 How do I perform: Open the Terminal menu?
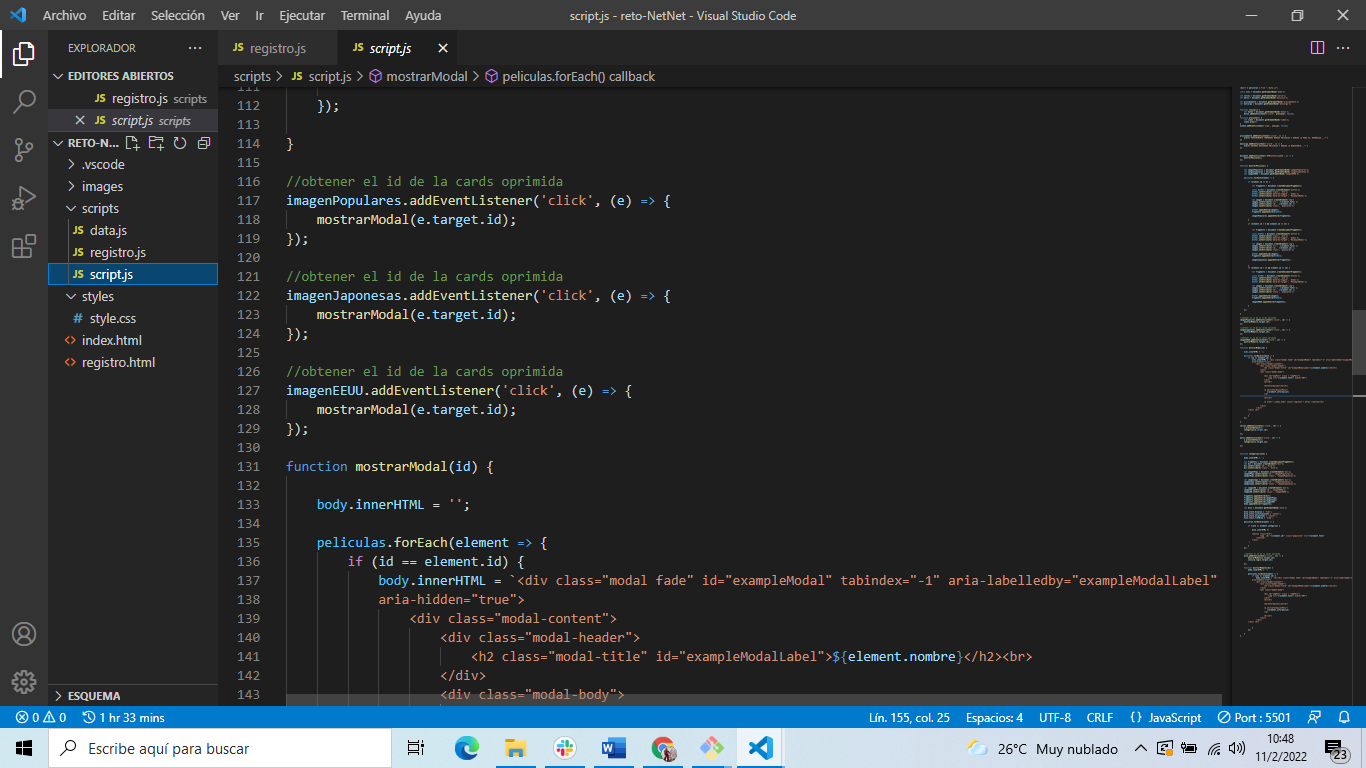[x=365, y=15]
